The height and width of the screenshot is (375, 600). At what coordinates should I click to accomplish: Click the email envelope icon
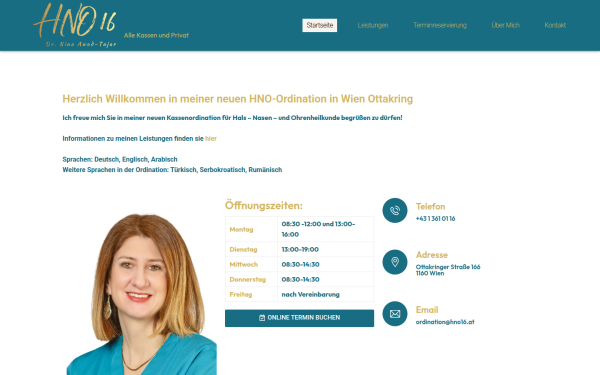pyautogui.click(x=395, y=314)
